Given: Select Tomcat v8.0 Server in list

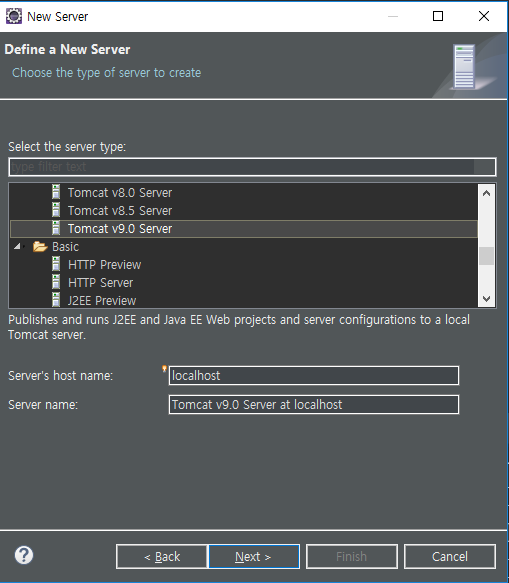Looking at the screenshot, I should pos(244,192).
